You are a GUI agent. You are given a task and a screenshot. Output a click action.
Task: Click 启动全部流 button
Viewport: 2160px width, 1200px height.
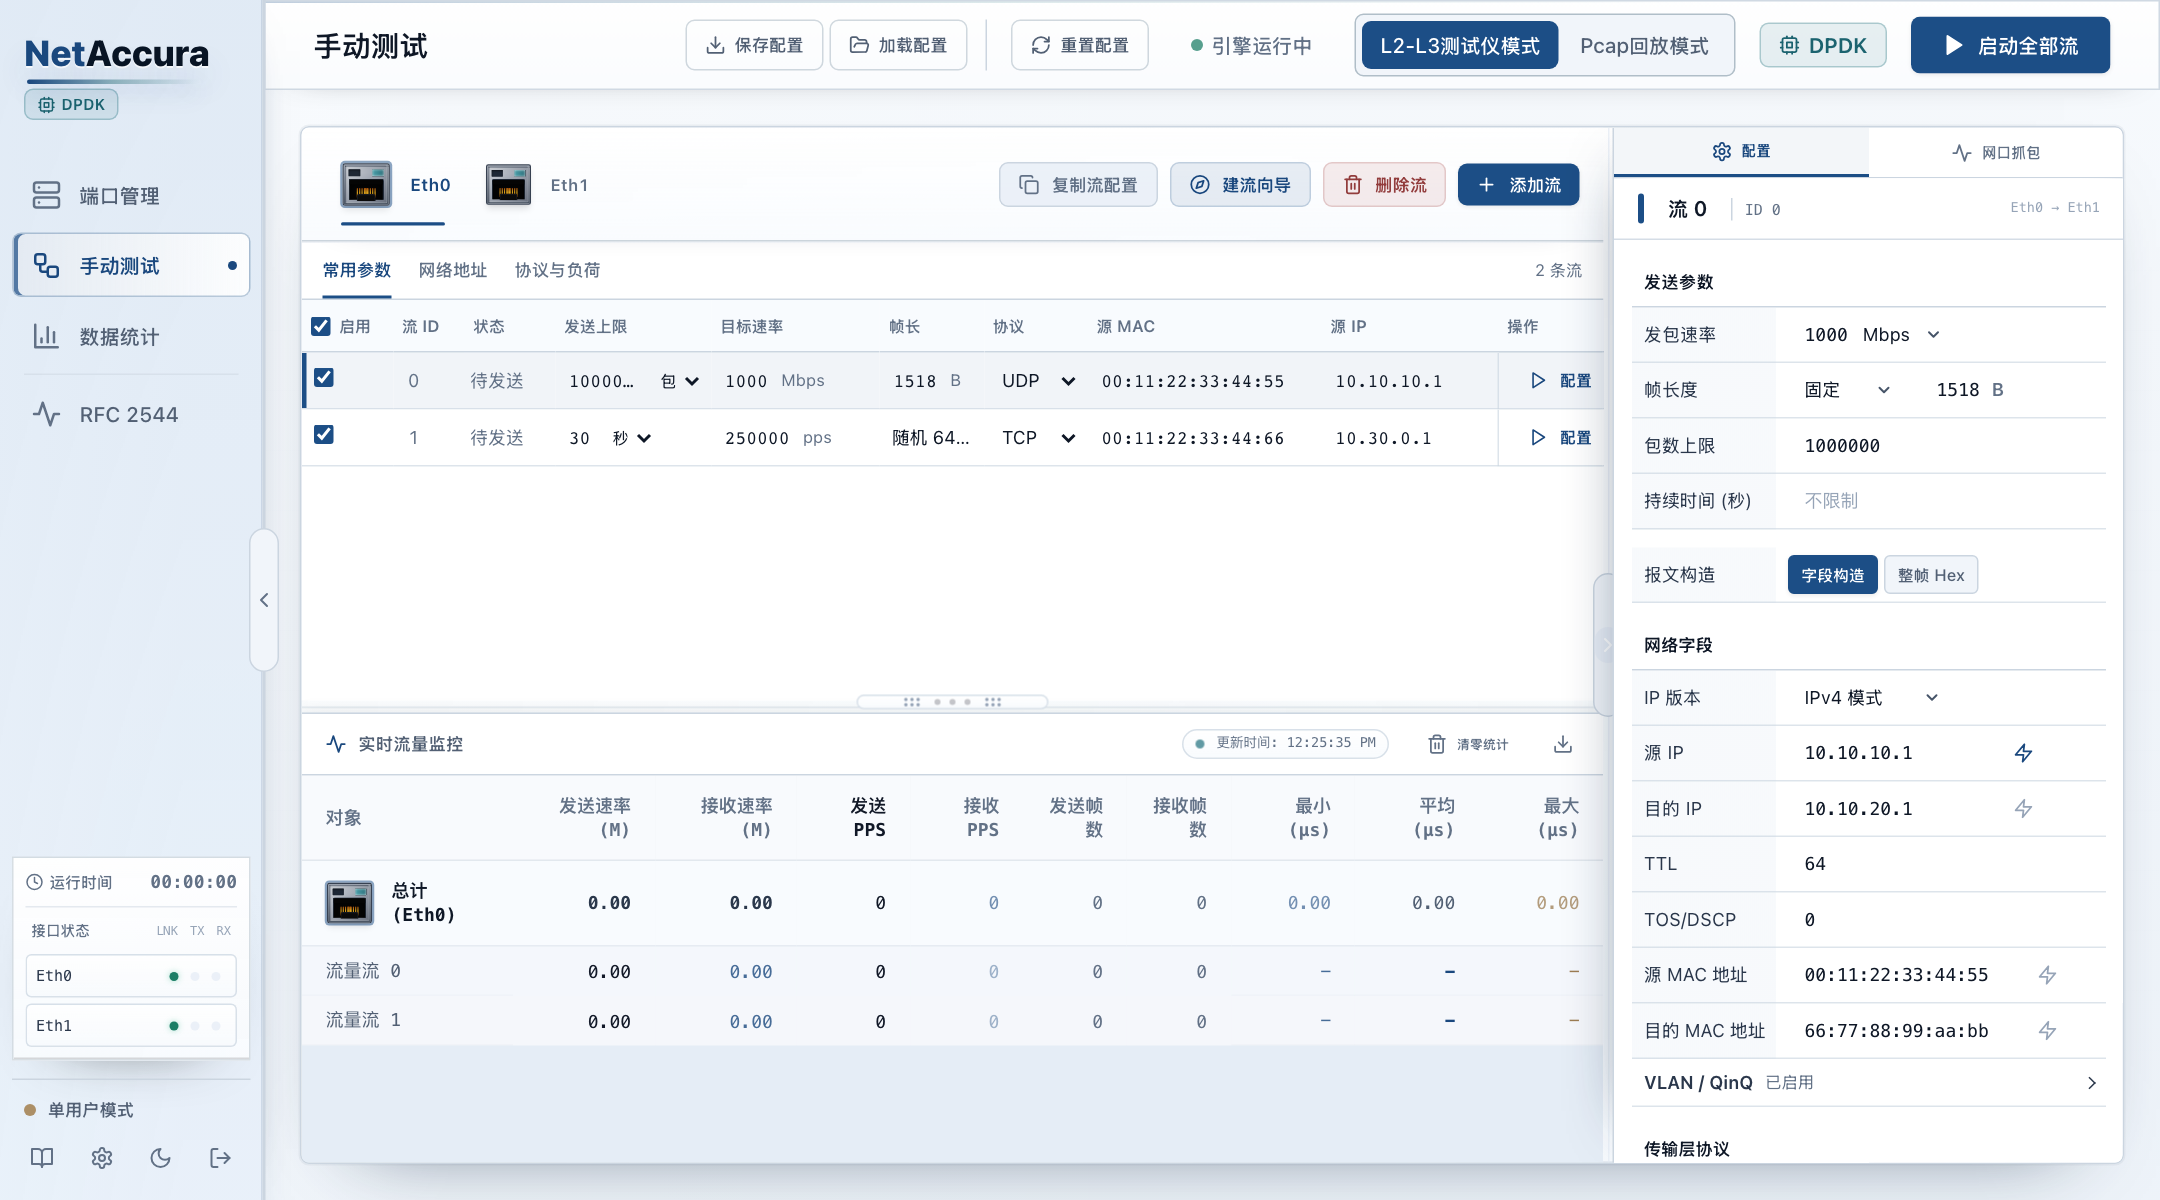tap(2010, 46)
